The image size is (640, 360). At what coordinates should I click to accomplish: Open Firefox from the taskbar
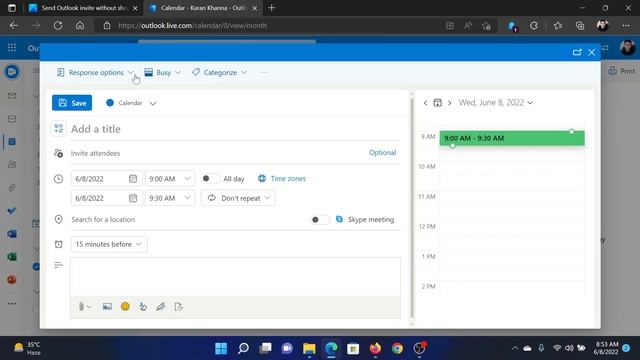click(375, 349)
